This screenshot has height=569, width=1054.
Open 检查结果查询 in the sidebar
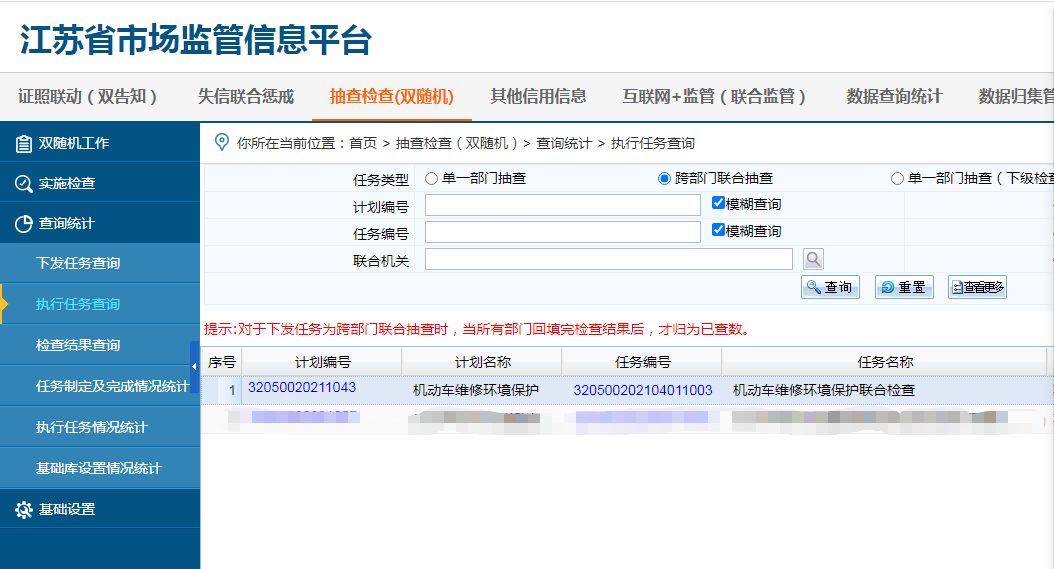78,345
